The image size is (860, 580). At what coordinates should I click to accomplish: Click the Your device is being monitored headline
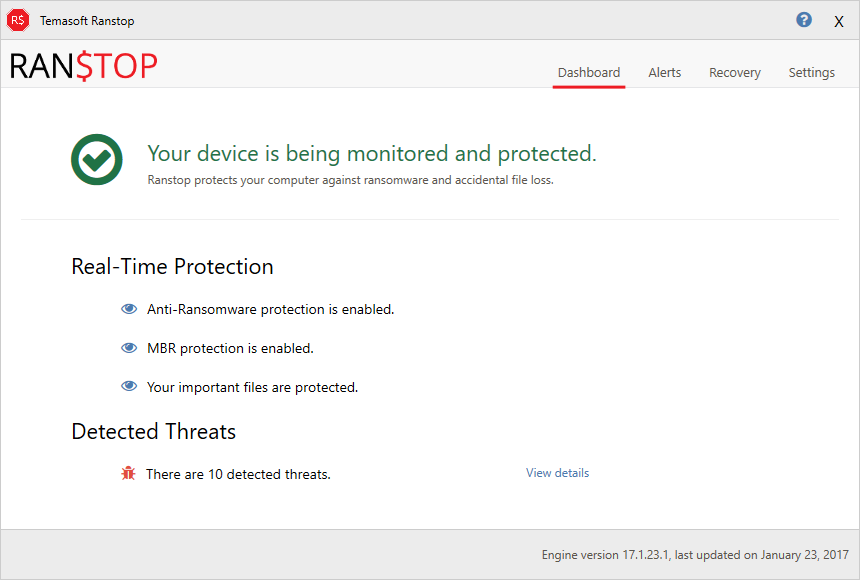coord(372,154)
